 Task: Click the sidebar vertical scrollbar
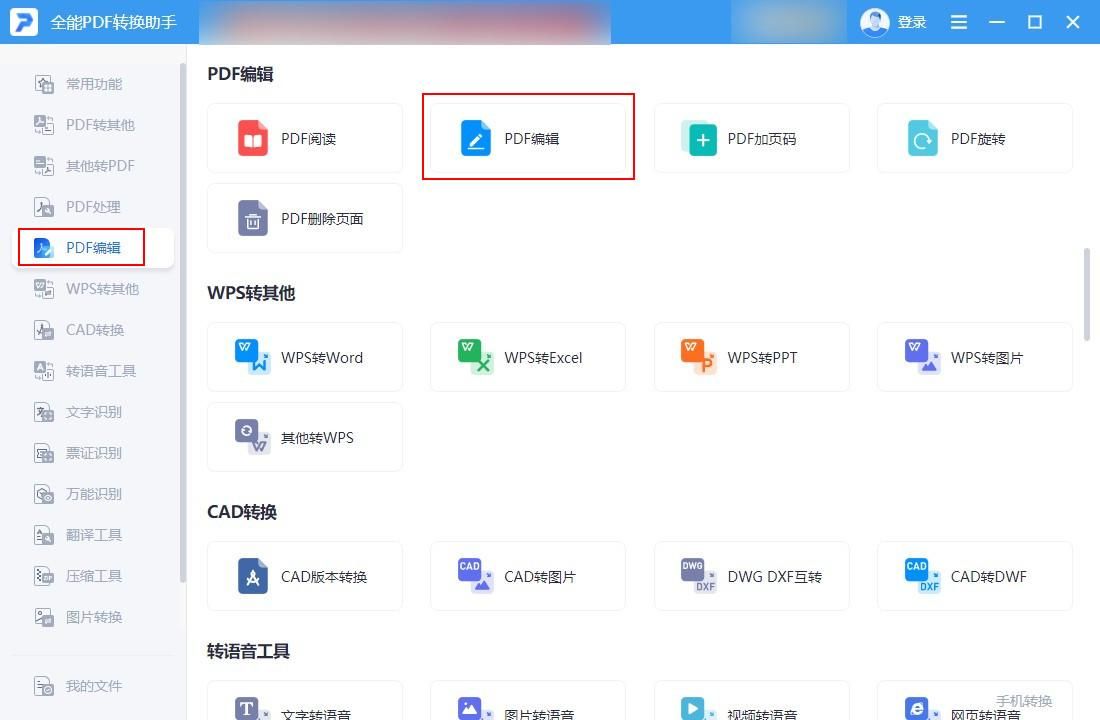pyautogui.click(x=183, y=323)
